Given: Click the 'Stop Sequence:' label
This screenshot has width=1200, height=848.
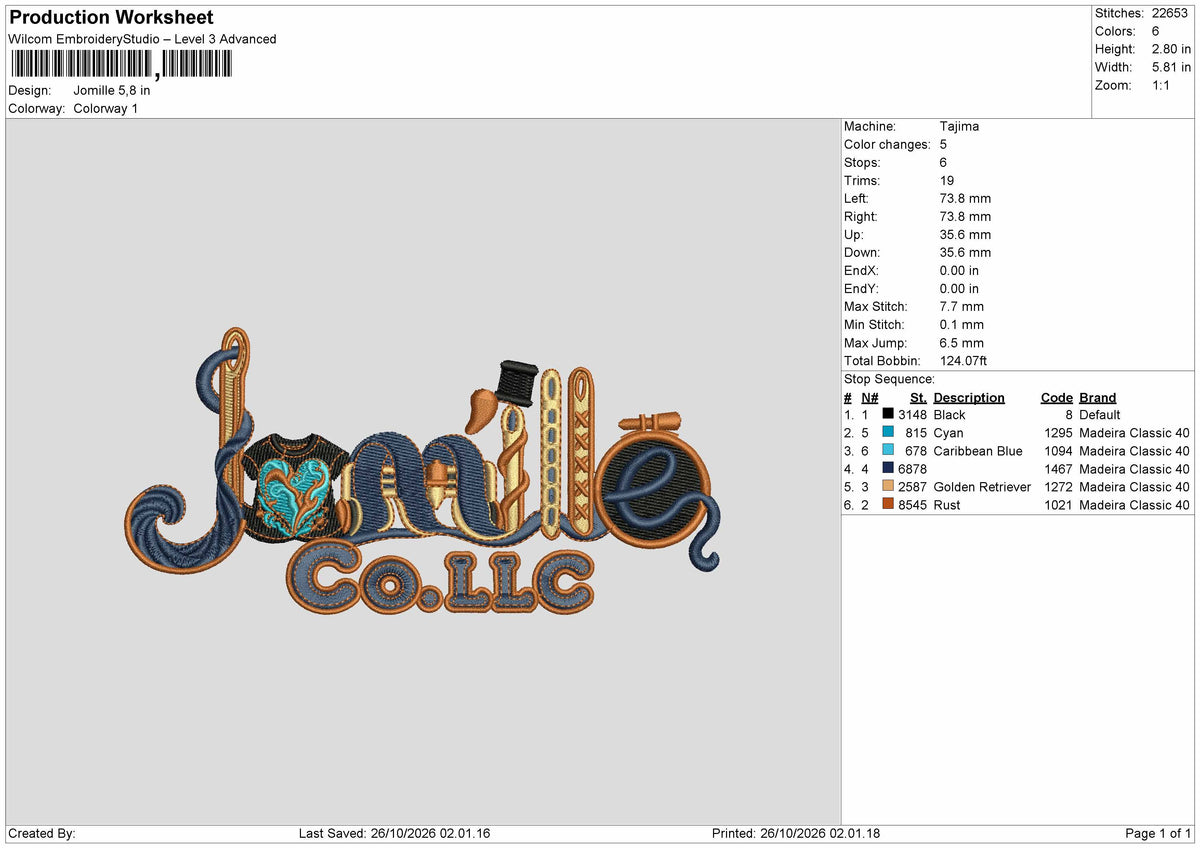Looking at the screenshot, I should (890, 379).
